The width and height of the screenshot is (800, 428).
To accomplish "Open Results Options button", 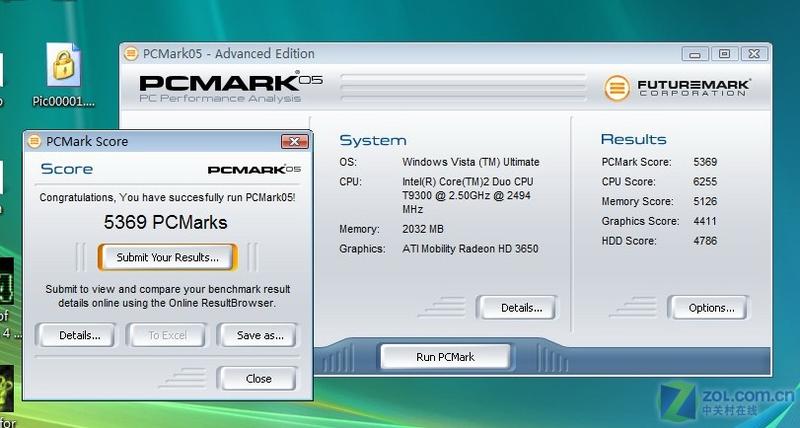I will coord(711,308).
